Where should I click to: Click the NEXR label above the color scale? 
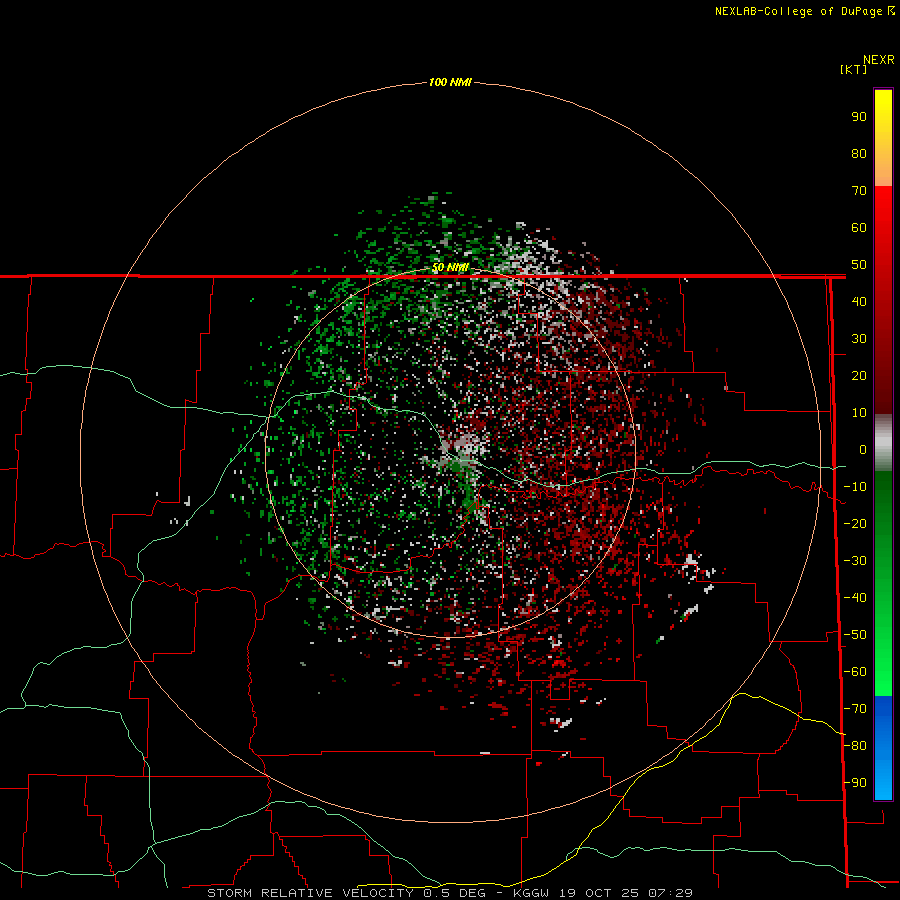(x=879, y=59)
